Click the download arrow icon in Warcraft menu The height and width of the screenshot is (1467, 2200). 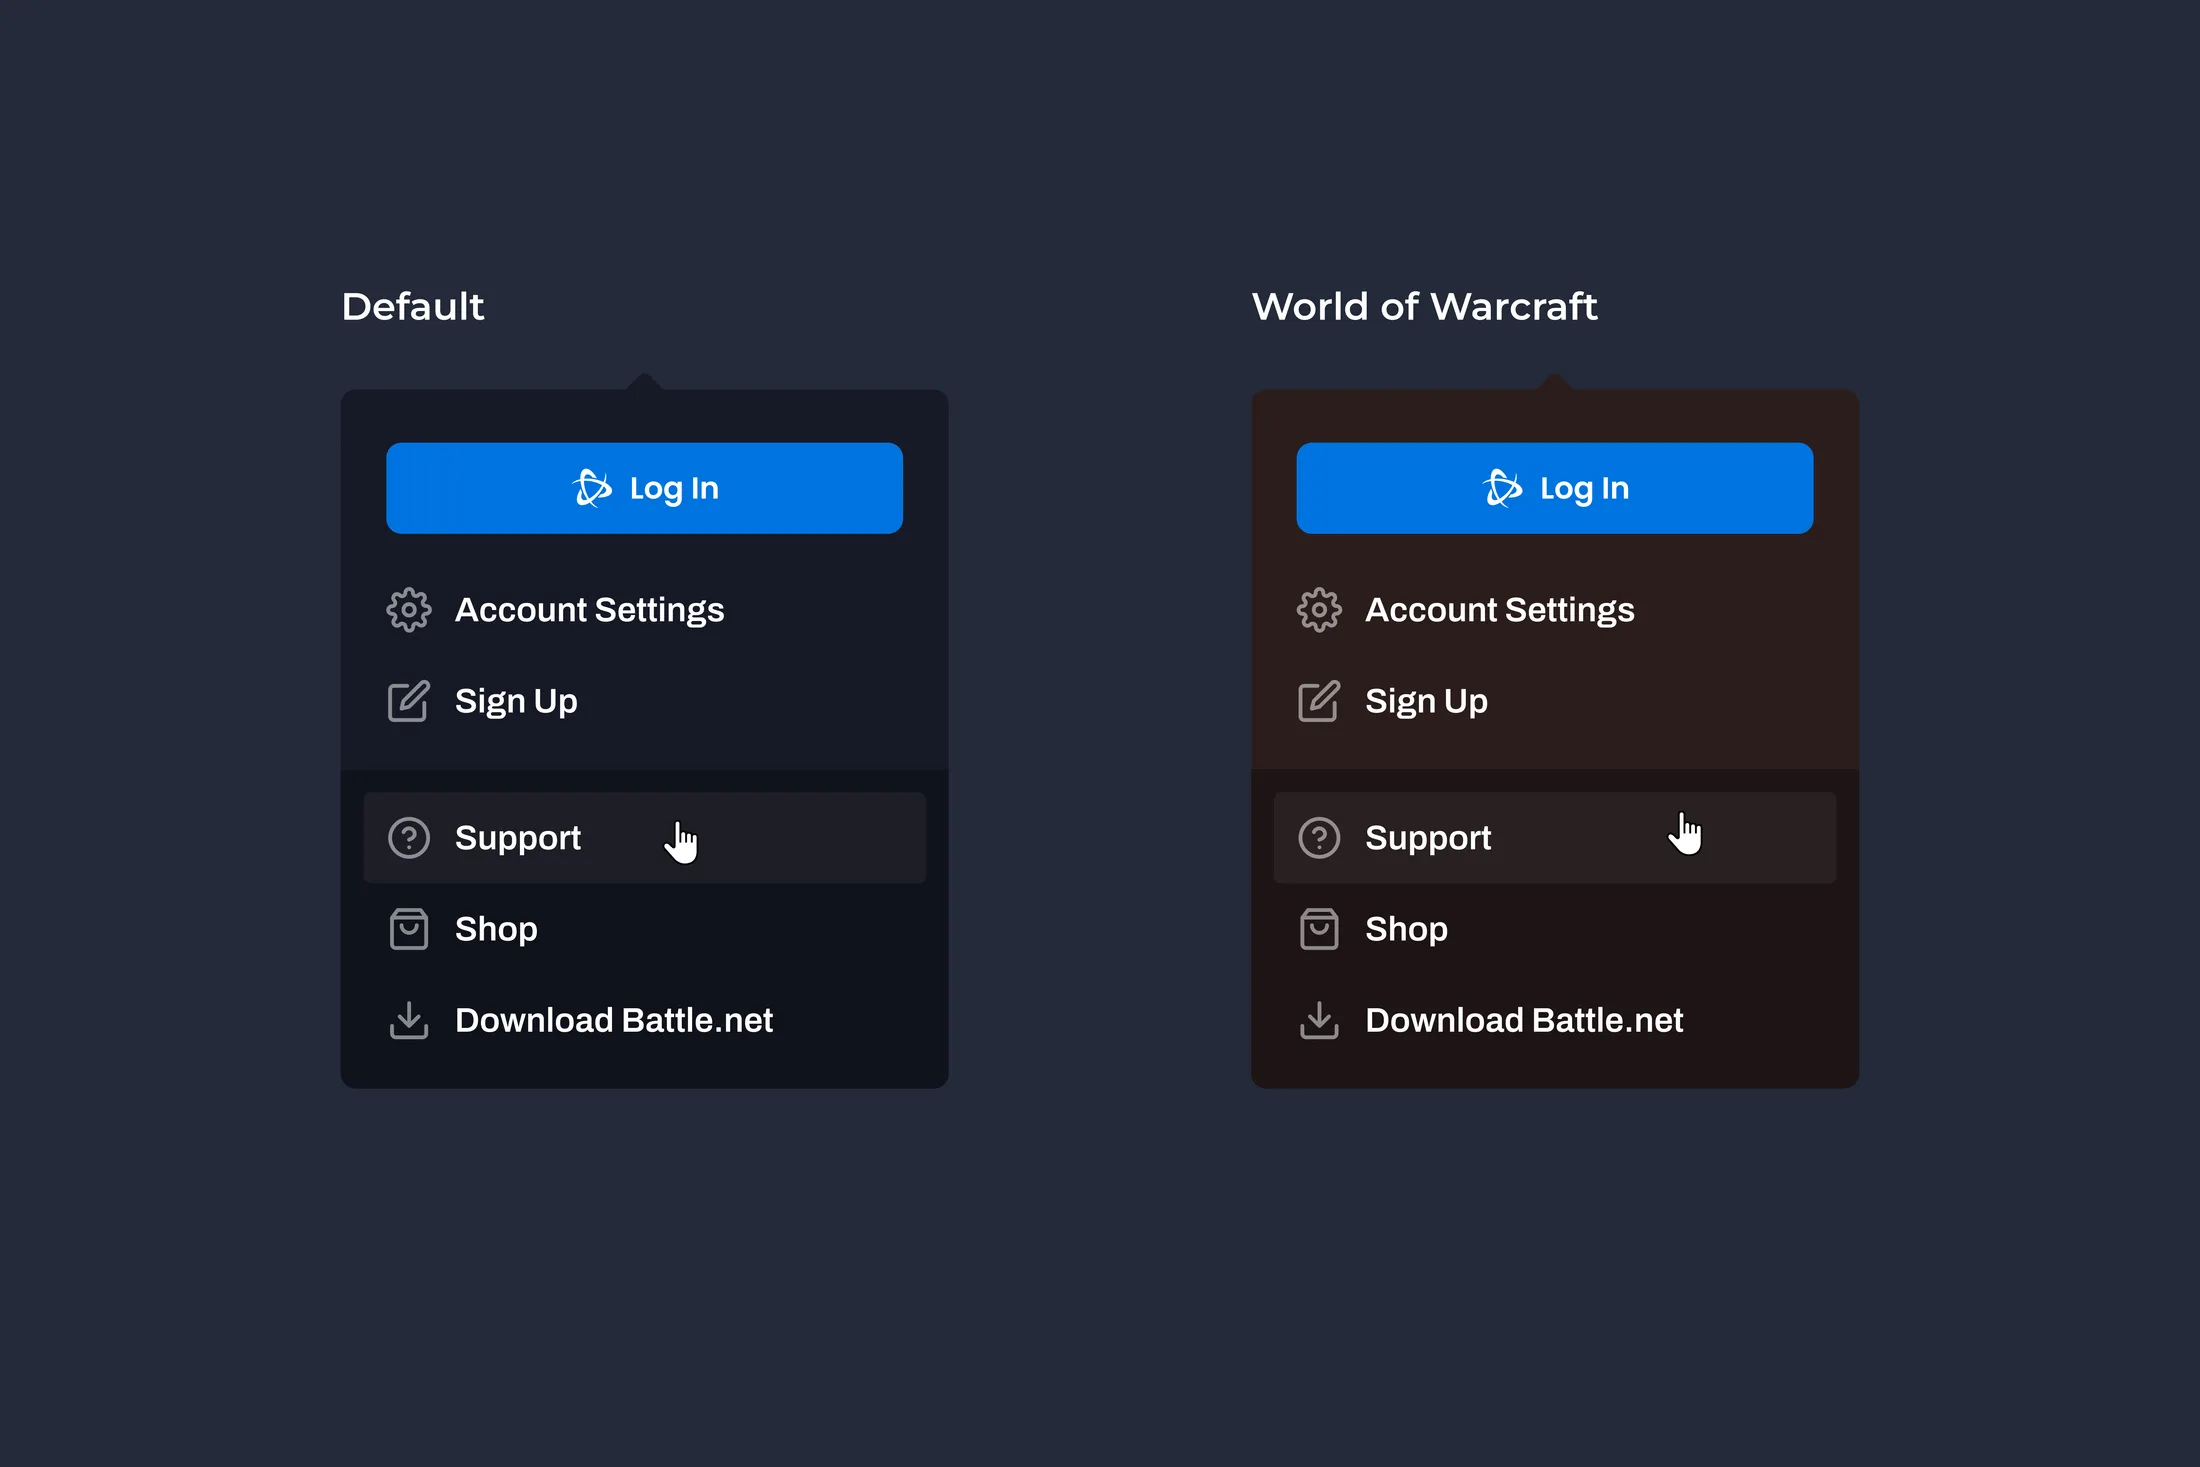tap(1319, 1020)
